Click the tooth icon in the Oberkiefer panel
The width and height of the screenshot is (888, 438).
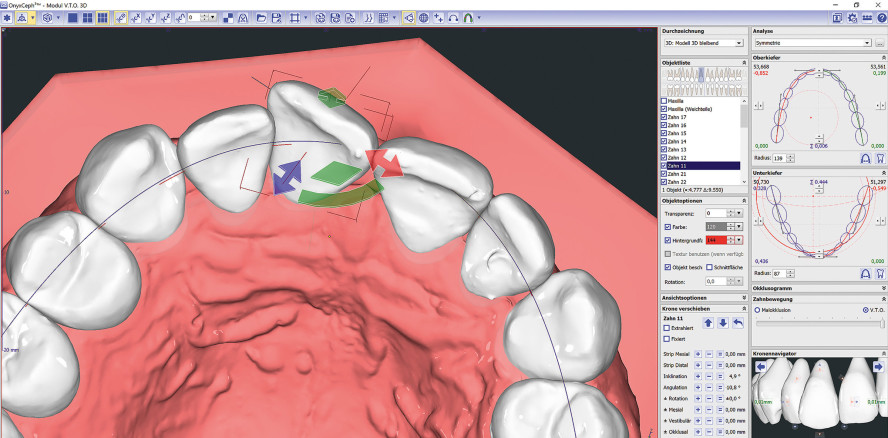pyautogui.click(x=880, y=158)
